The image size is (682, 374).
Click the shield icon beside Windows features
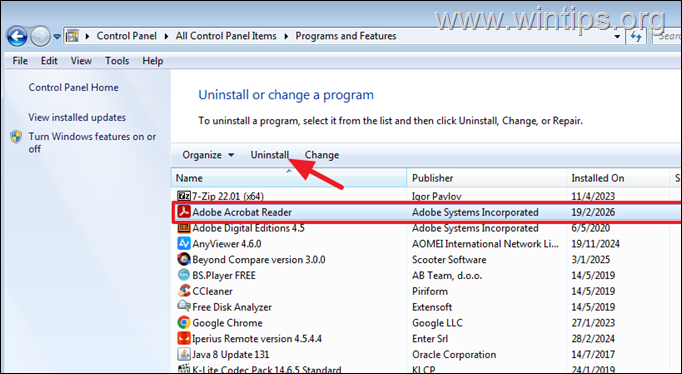(x=16, y=137)
